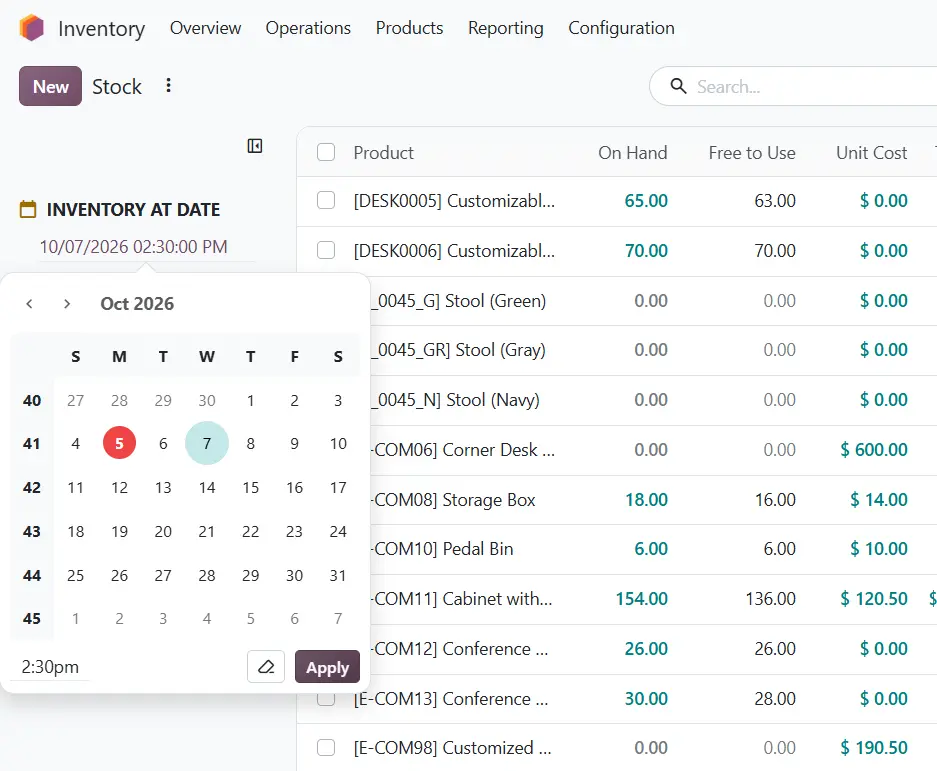The width and height of the screenshot is (937, 771).
Task: Select October 12 in the calendar
Action: tap(120, 488)
